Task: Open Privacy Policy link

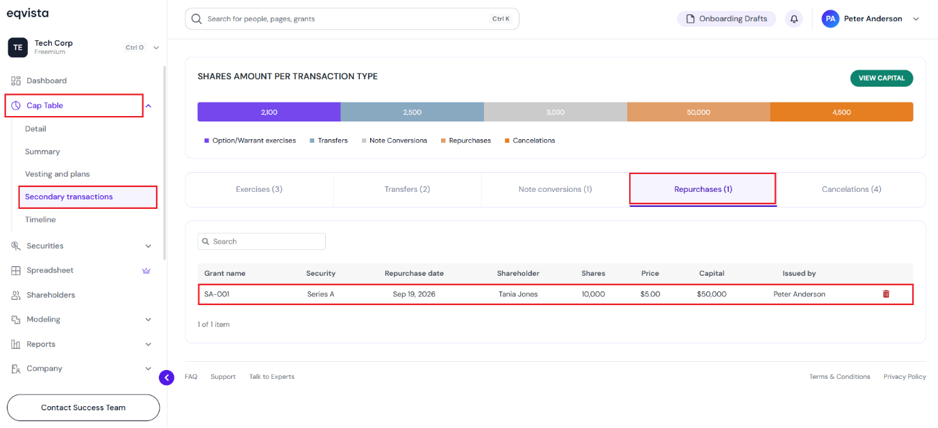Action: [x=904, y=377]
